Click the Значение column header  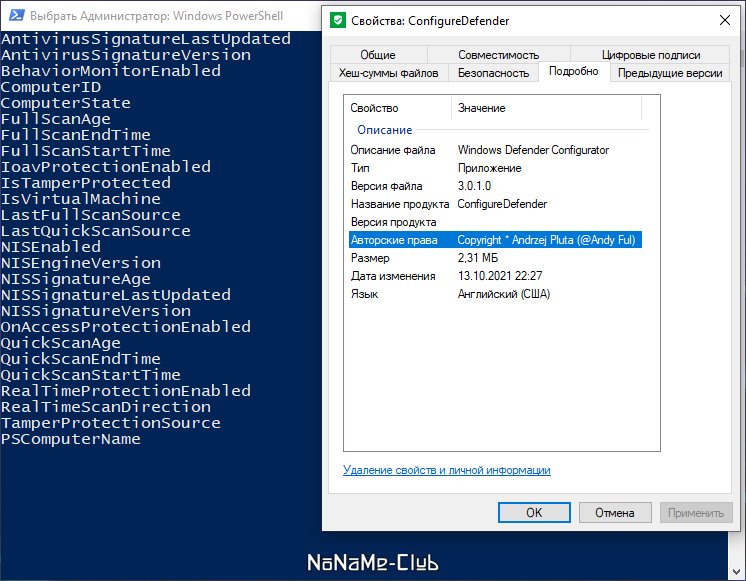pos(546,108)
